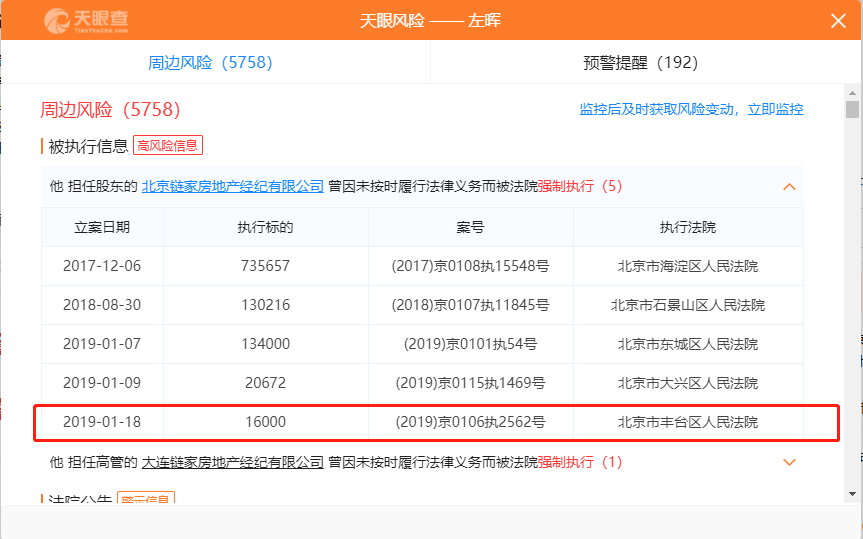Expand the 大连链家 enforcement records section

pos(789,462)
